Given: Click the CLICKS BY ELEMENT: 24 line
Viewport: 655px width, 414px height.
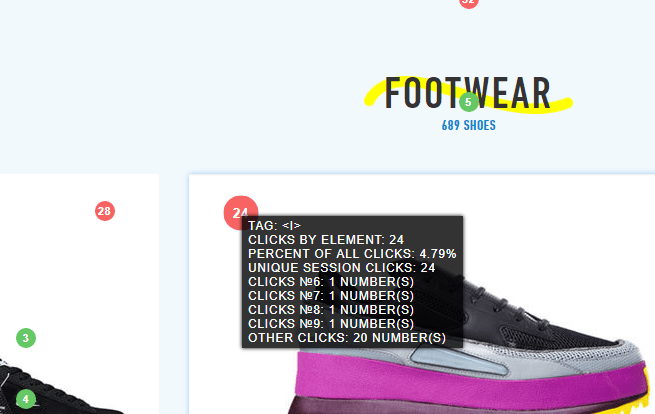Looking at the screenshot, I should tap(326, 240).
